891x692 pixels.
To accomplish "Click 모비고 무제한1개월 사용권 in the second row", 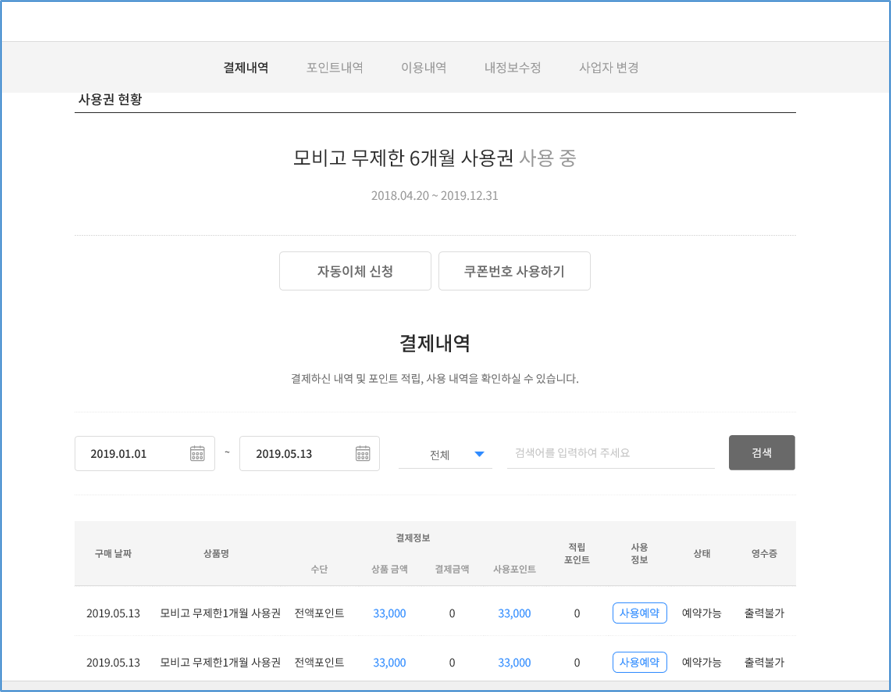I will click(x=220, y=663).
